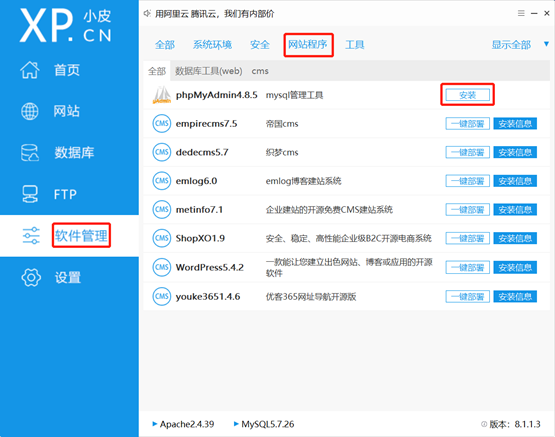
Task: Open the hamburger menu icon in the title bar
Action: 521,13
